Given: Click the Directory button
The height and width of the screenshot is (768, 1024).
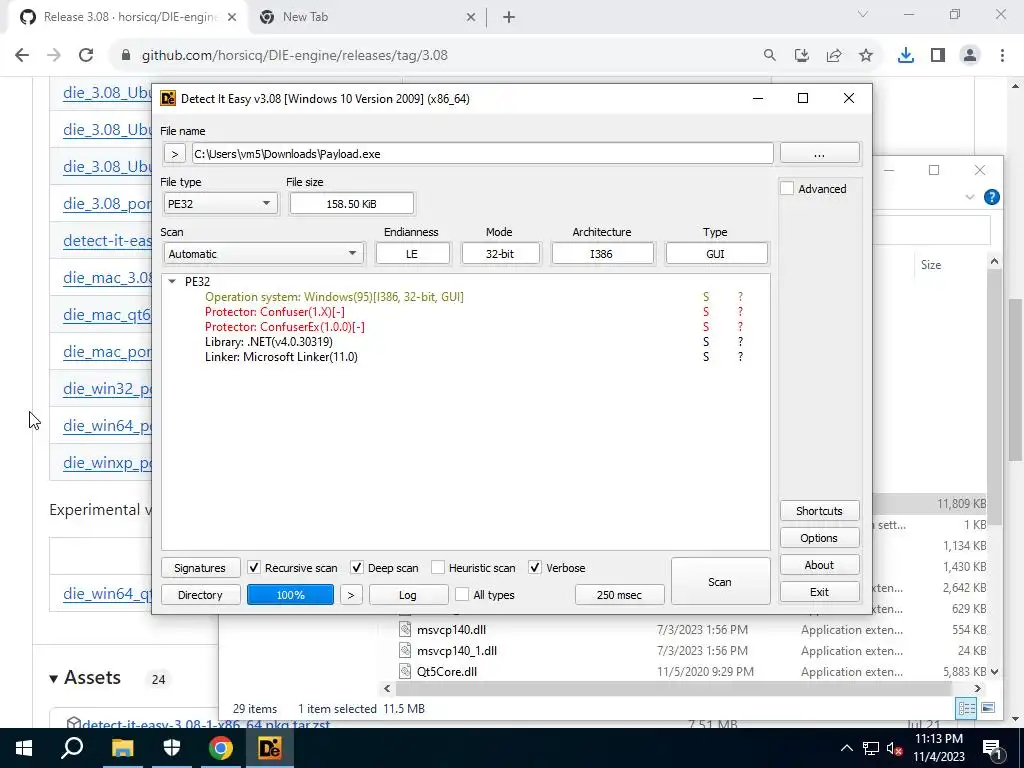Looking at the screenshot, I should tap(200, 595).
